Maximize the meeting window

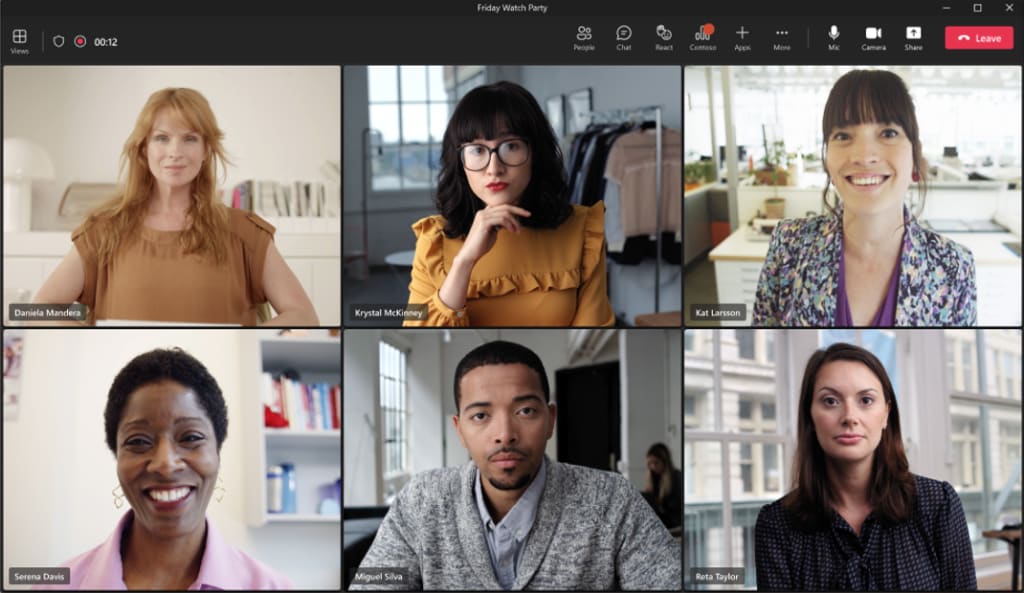pyautogui.click(x=978, y=8)
